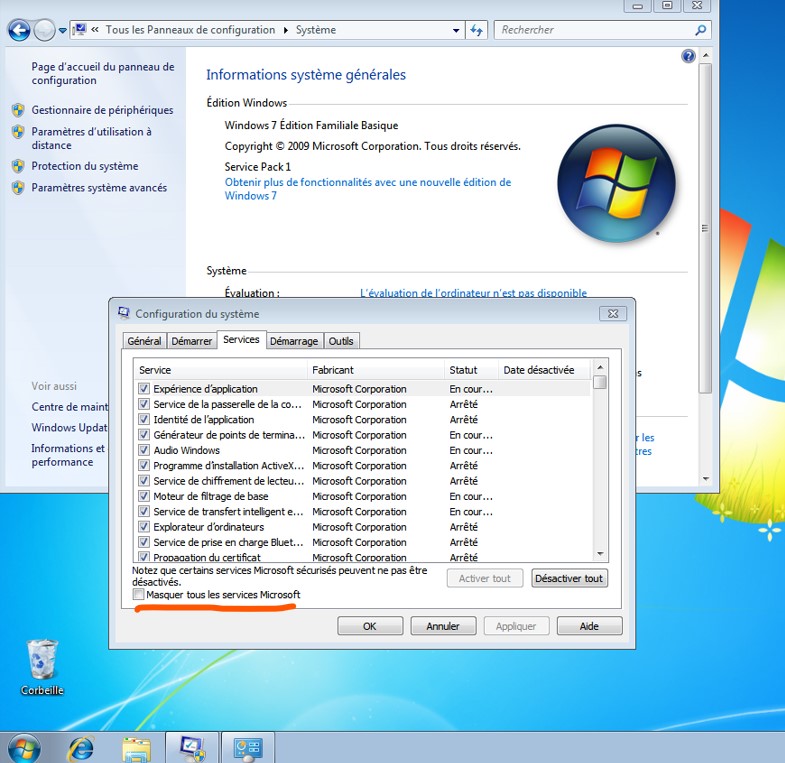The width and height of the screenshot is (785, 763).
Task: Sort by Date désactivée column header
Action: tap(544, 370)
